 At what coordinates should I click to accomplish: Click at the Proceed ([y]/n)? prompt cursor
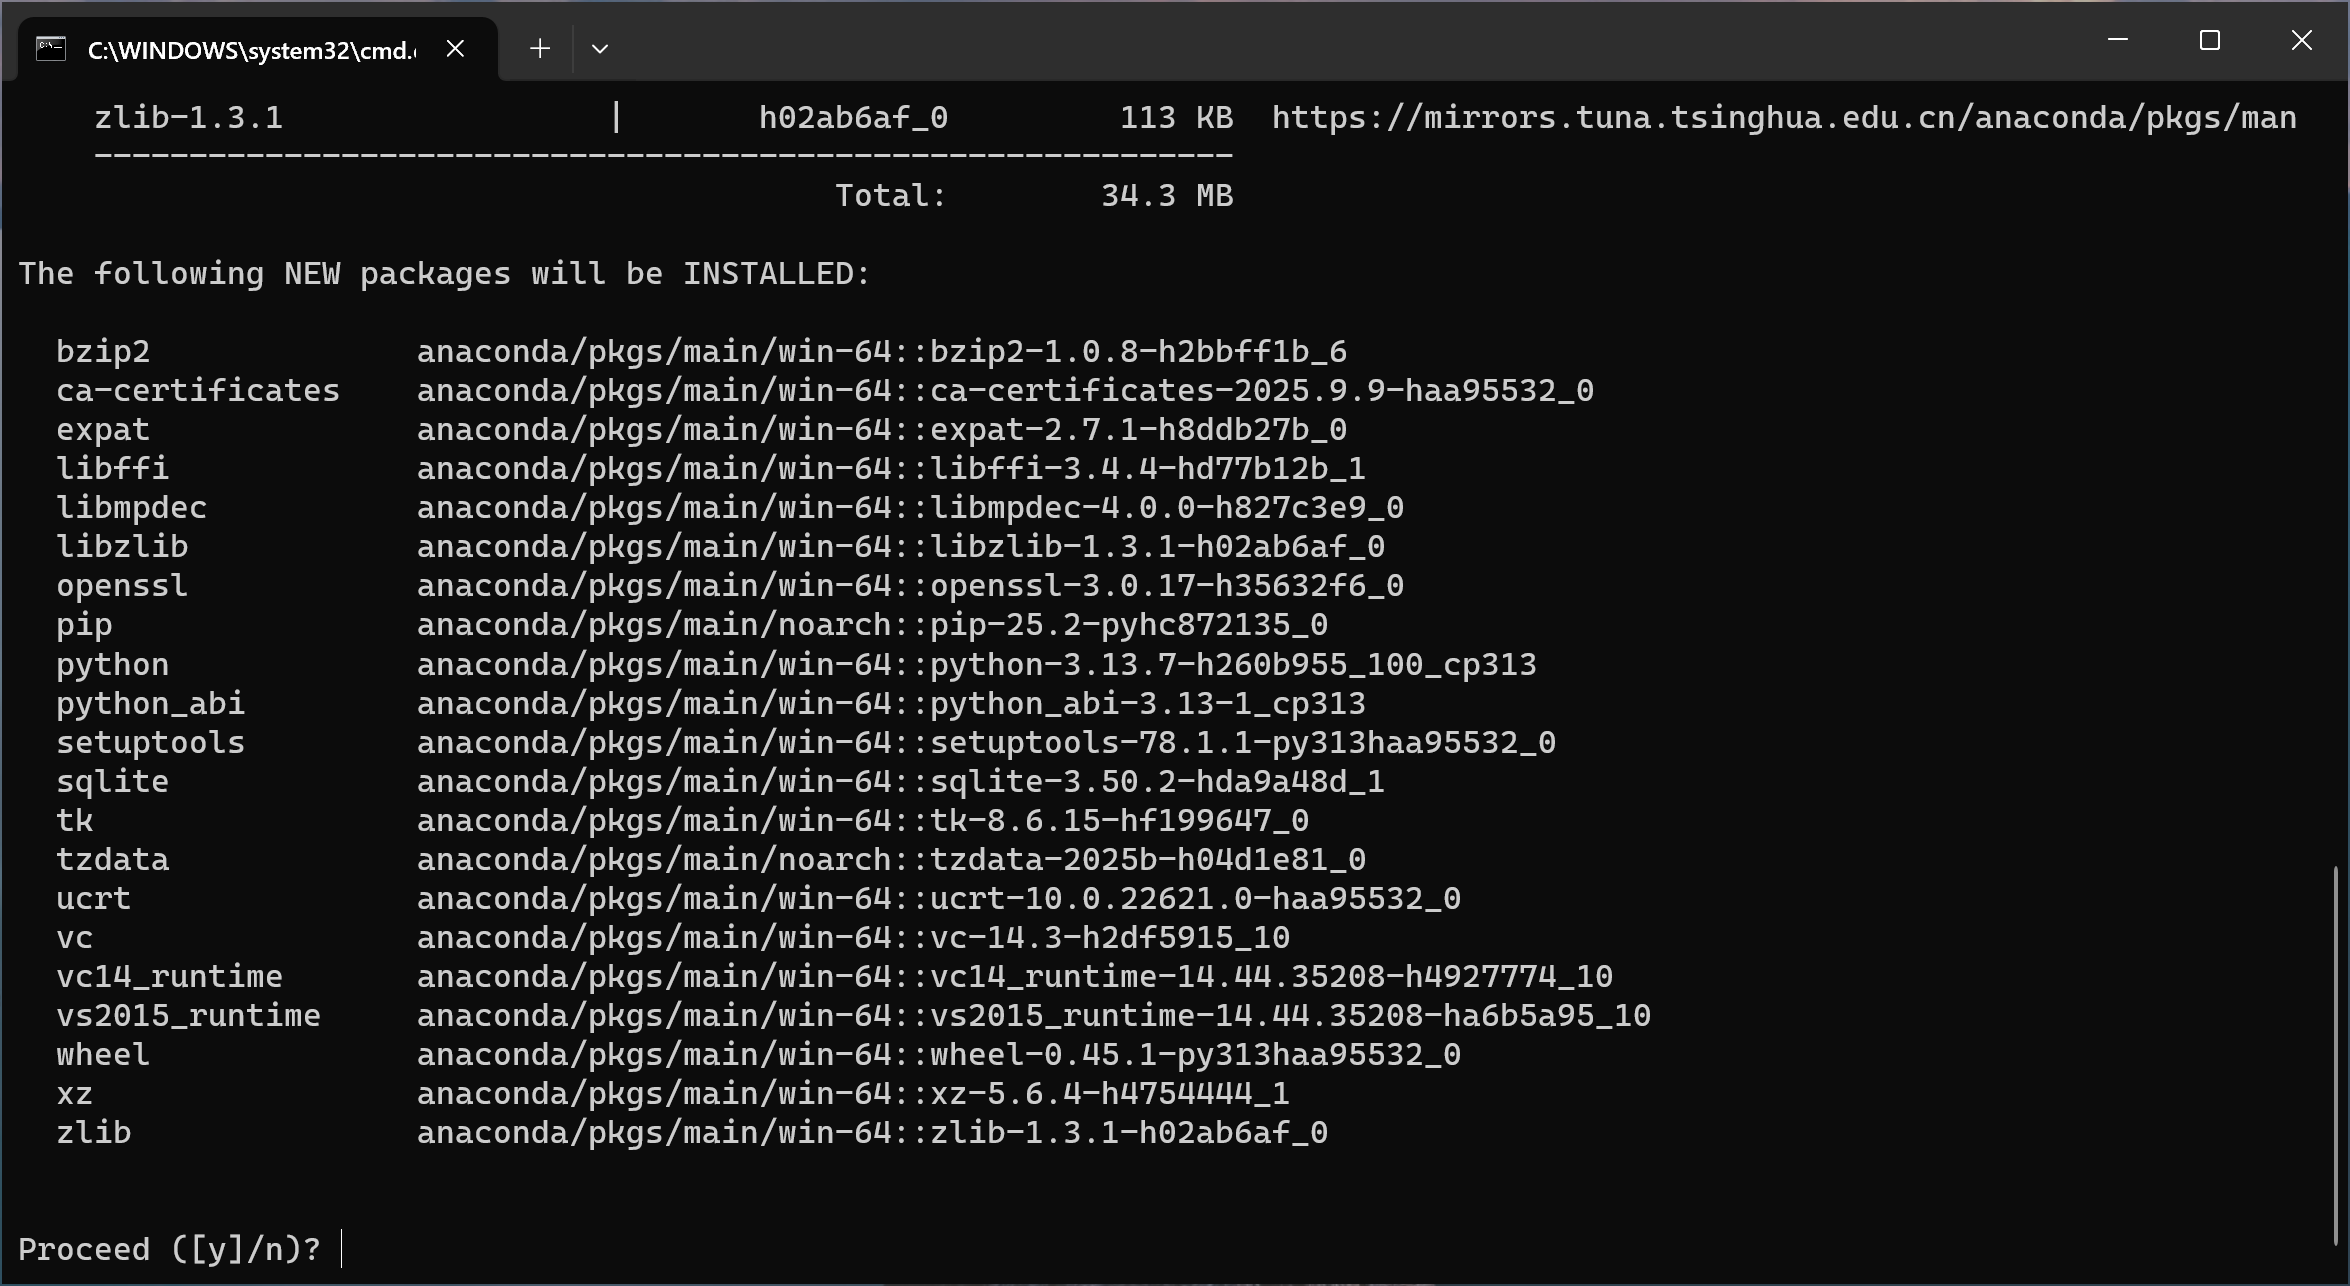click(x=342, y=1249)
